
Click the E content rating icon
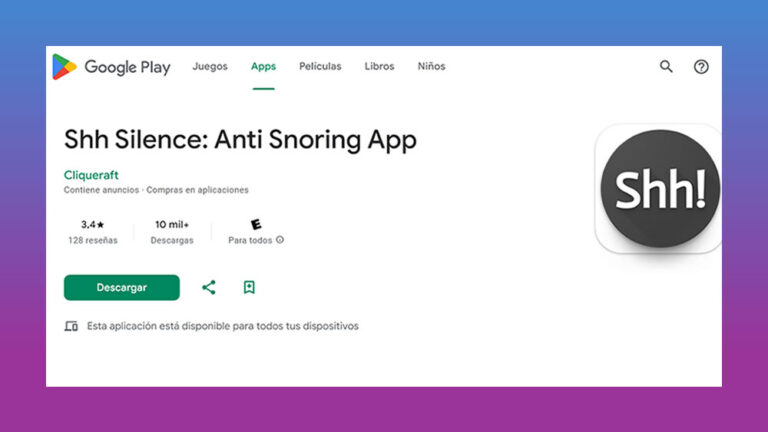coord(256,224)
